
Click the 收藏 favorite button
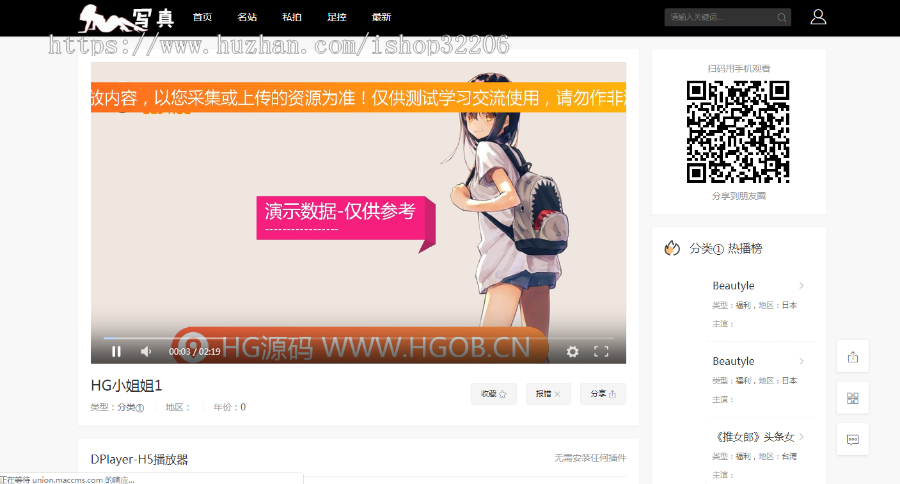(x=494, y=394)
